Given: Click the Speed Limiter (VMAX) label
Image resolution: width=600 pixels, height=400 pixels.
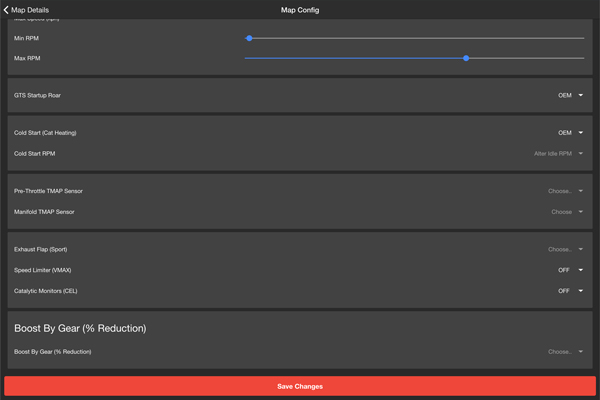Looking at the screenshot, I should [x=42, y=270].
